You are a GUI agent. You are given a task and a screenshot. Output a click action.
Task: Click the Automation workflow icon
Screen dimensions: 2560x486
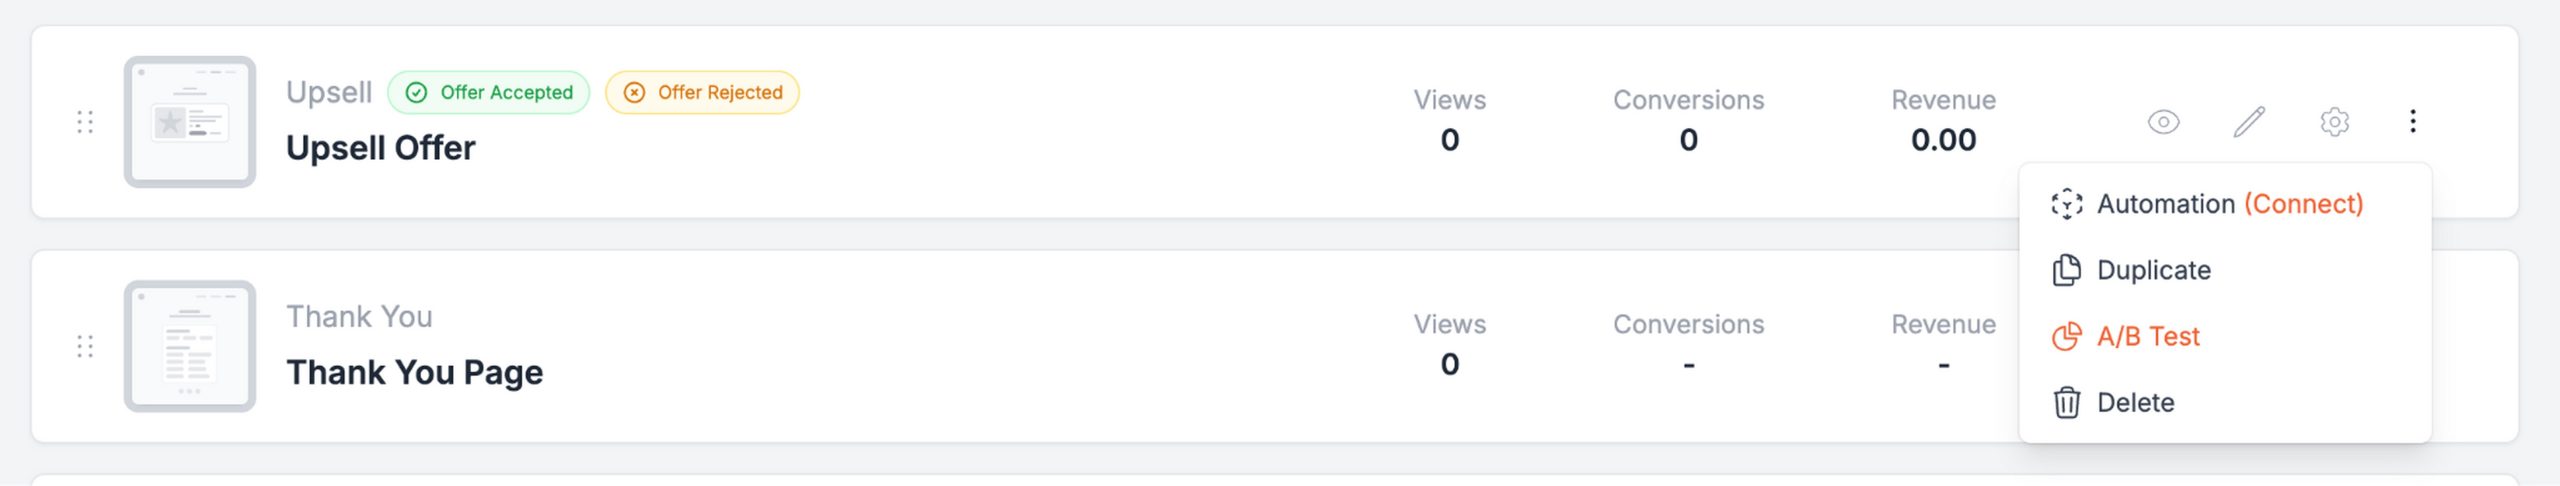pyautogui.click(x=2066, y=204)
